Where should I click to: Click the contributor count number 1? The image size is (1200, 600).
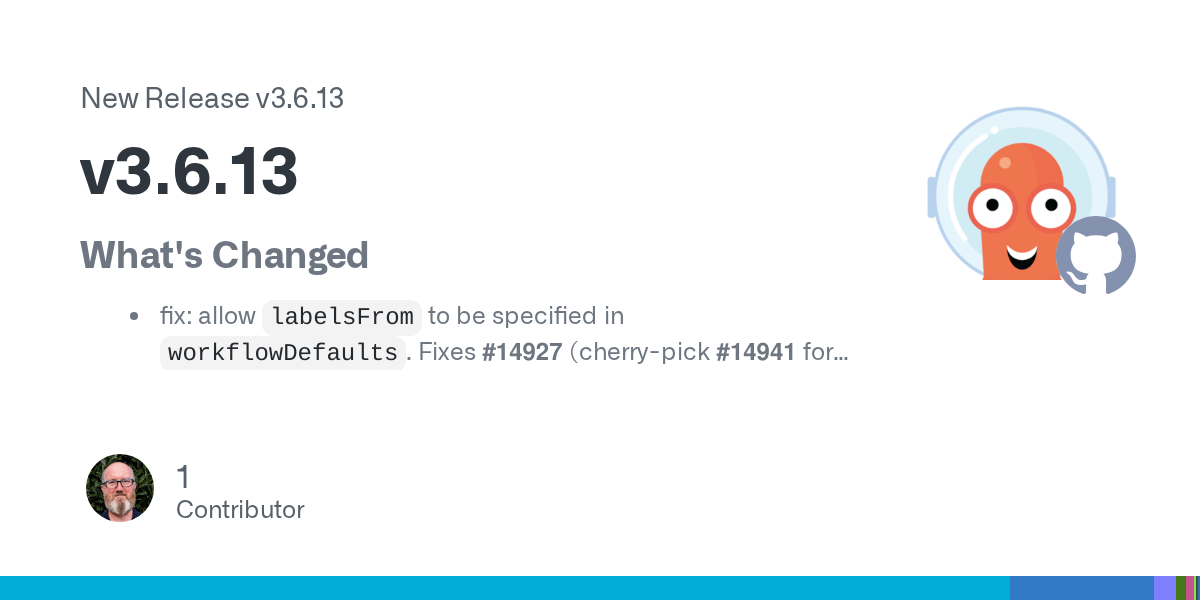[183, 477]
